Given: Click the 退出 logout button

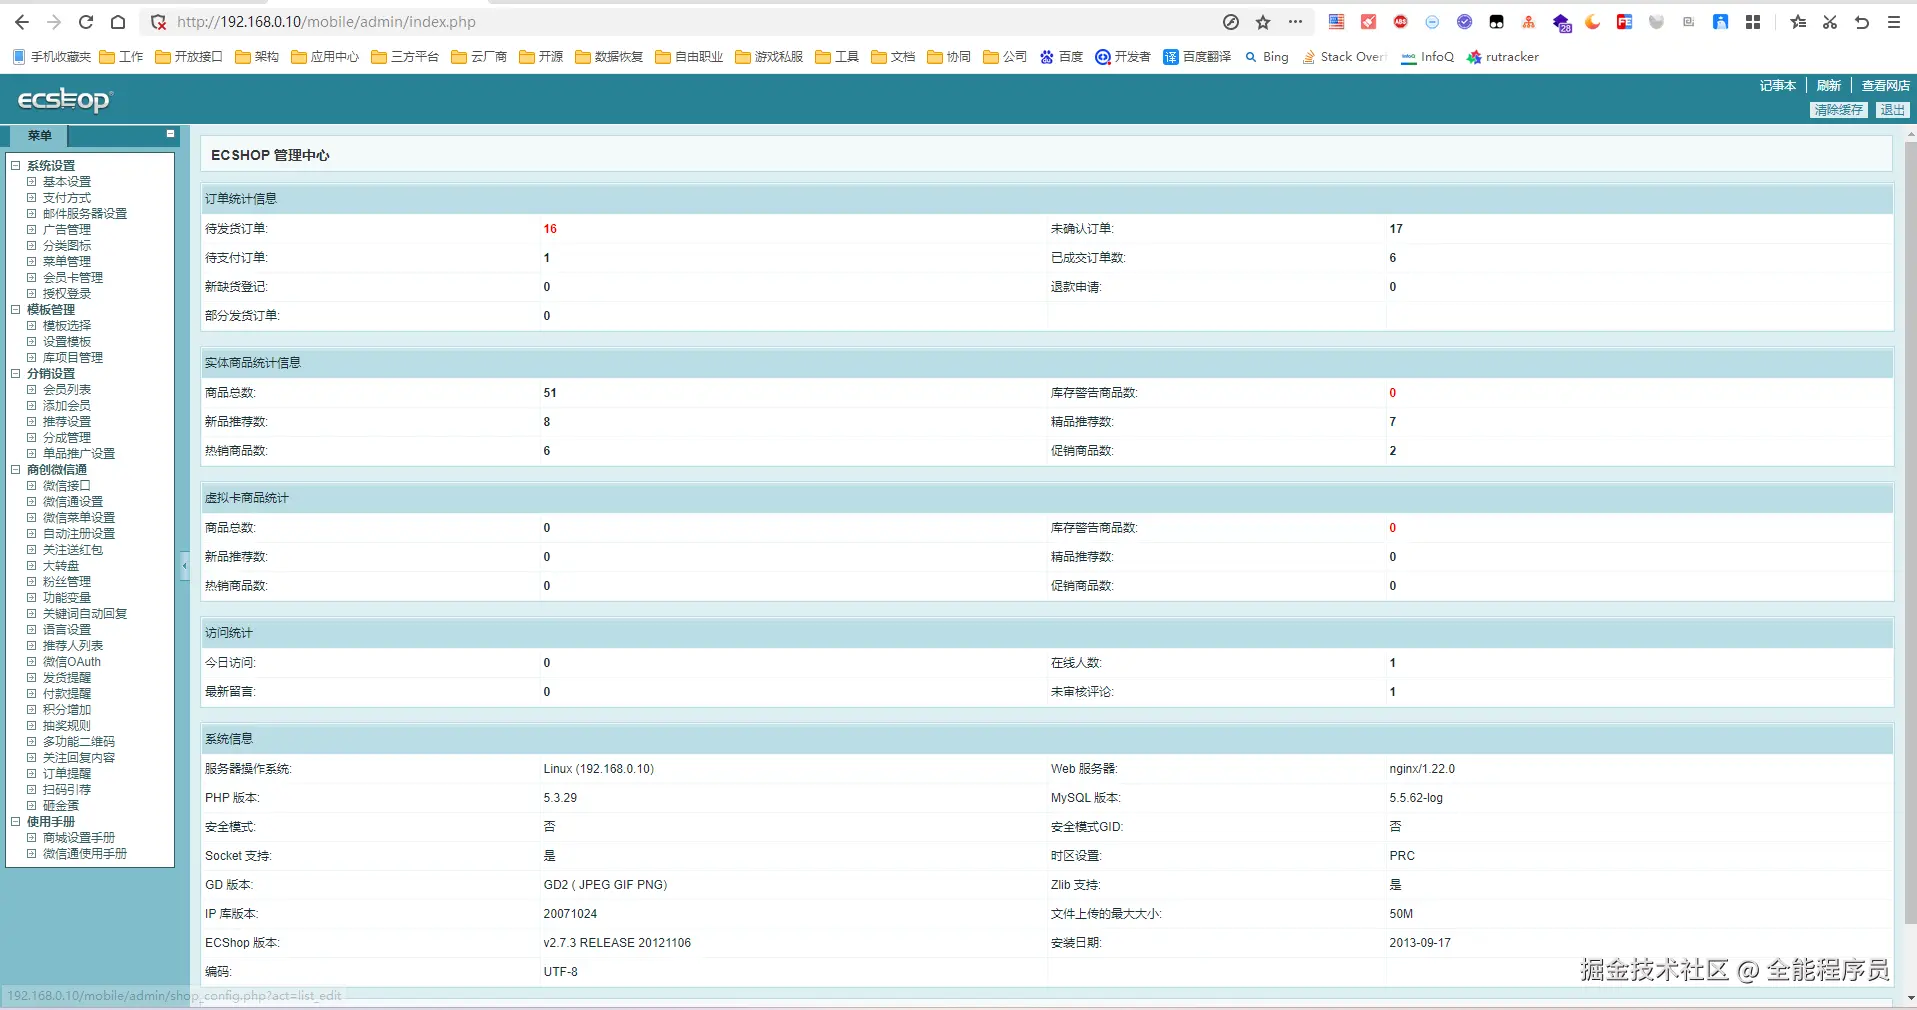Looking at the screenshot, I should point(1892,110).
